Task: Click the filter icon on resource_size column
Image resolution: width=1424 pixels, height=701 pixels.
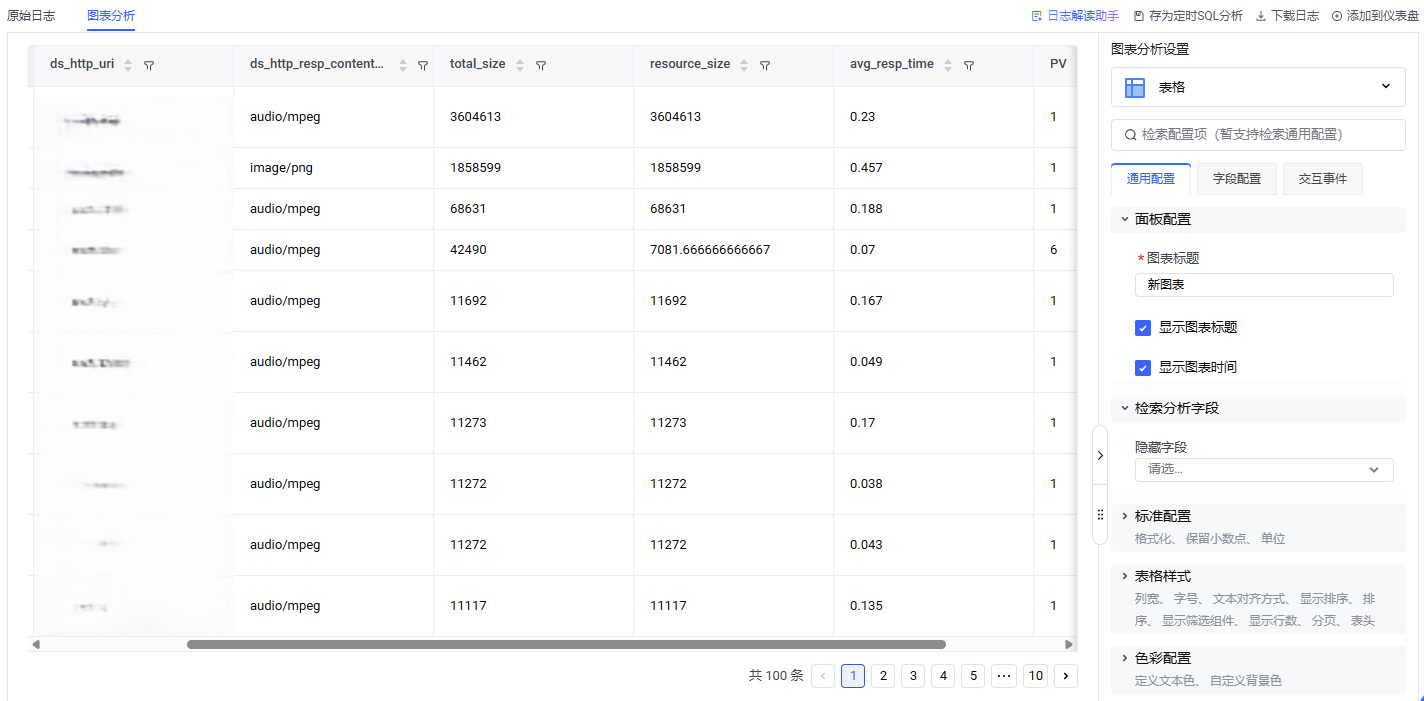Action: pos(765,65)
